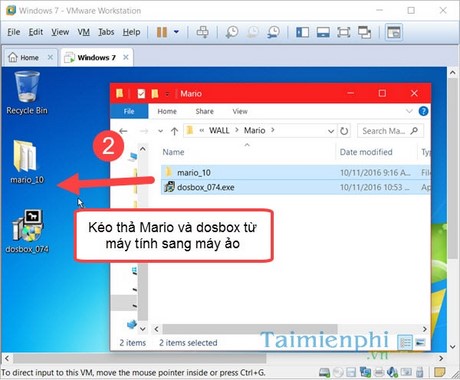
Task: Switch to Unity mode
Action: [x=365, y=32]
